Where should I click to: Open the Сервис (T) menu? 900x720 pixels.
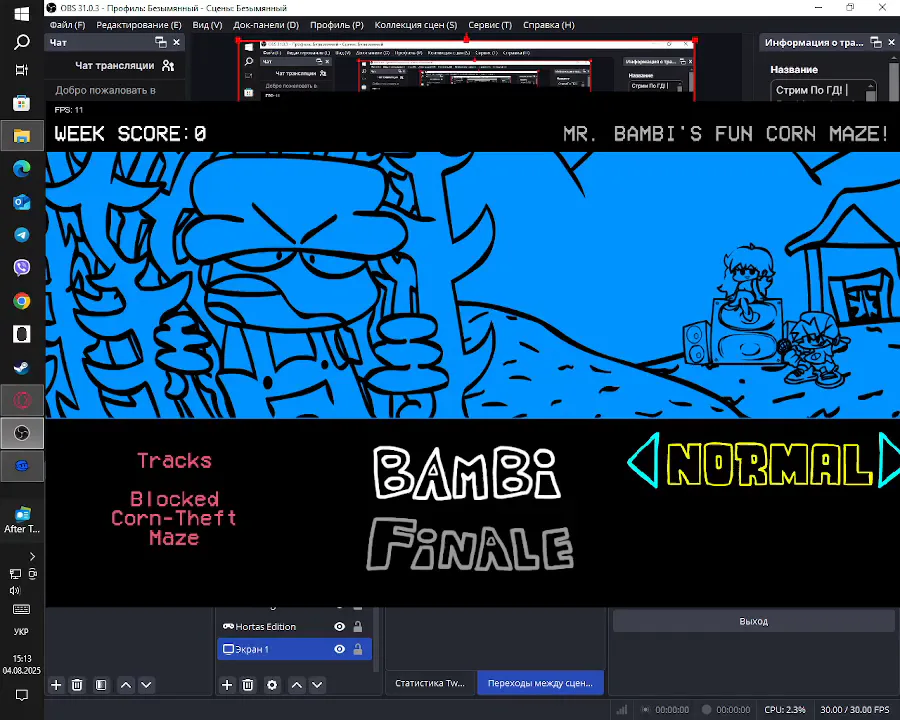[x=490, y=25]
